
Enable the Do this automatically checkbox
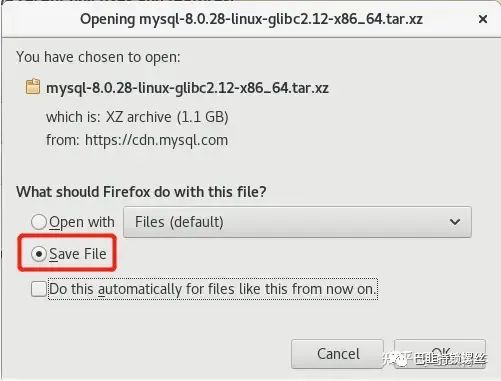(39, 289)
